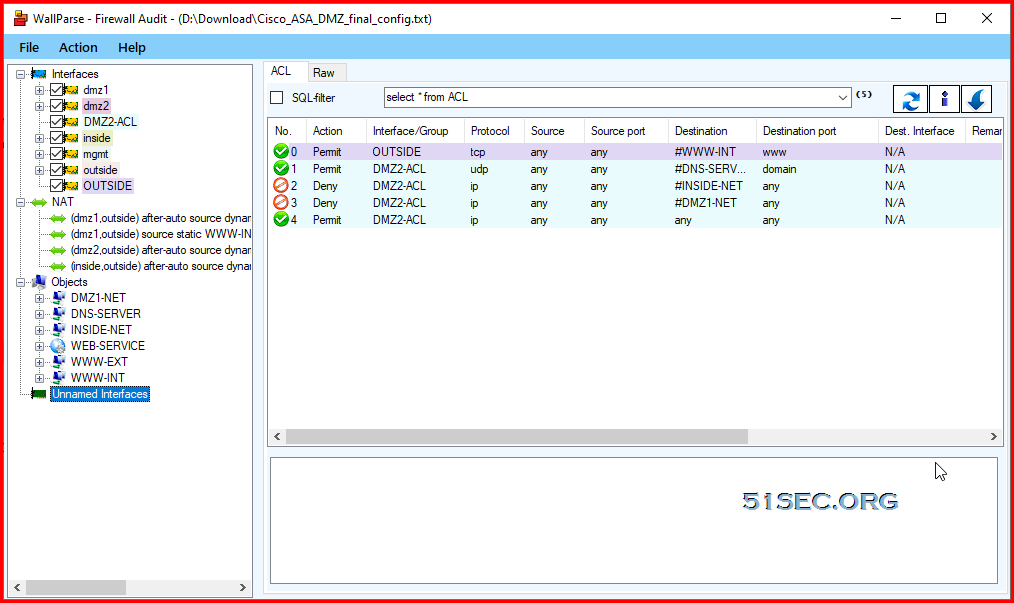Open the Action menu in the menu bar
This screenshot has width=1014, height=603.
pos(78,47)
